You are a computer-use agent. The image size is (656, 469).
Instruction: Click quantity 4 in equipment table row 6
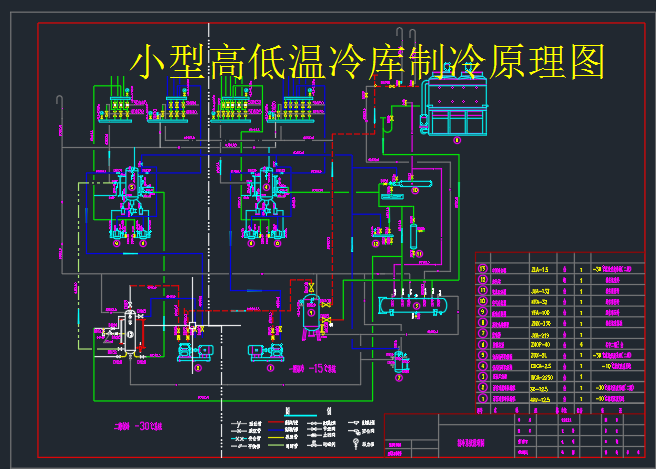(581, 345)
